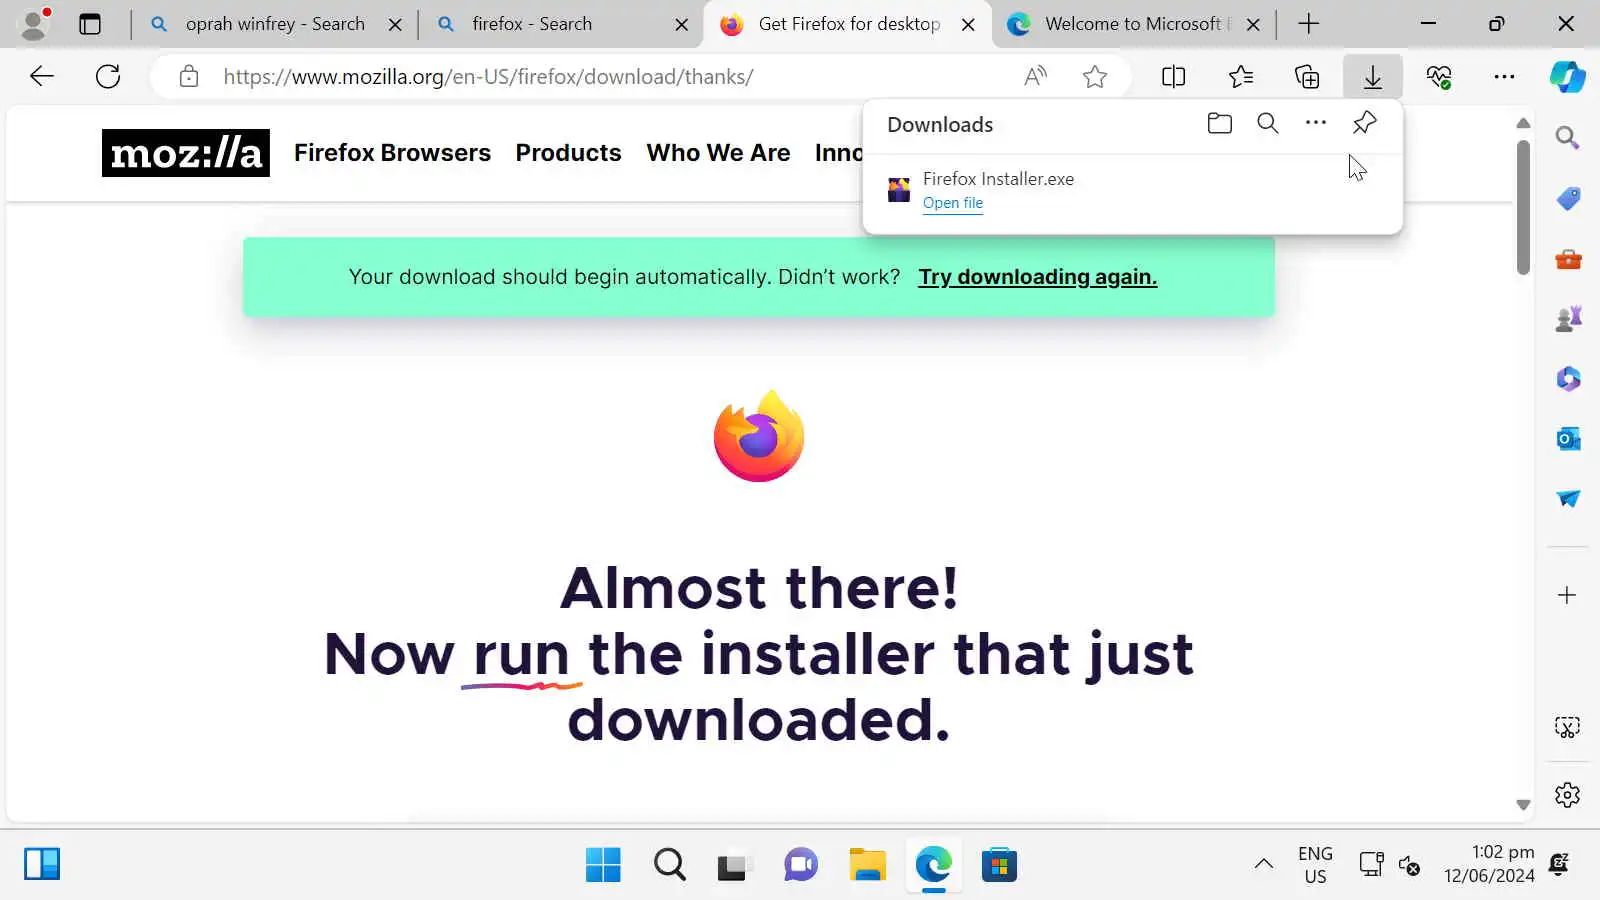The image size is (1600, 900).
Task: Click Try downloading again link
Action: [x=1037, y=277]
